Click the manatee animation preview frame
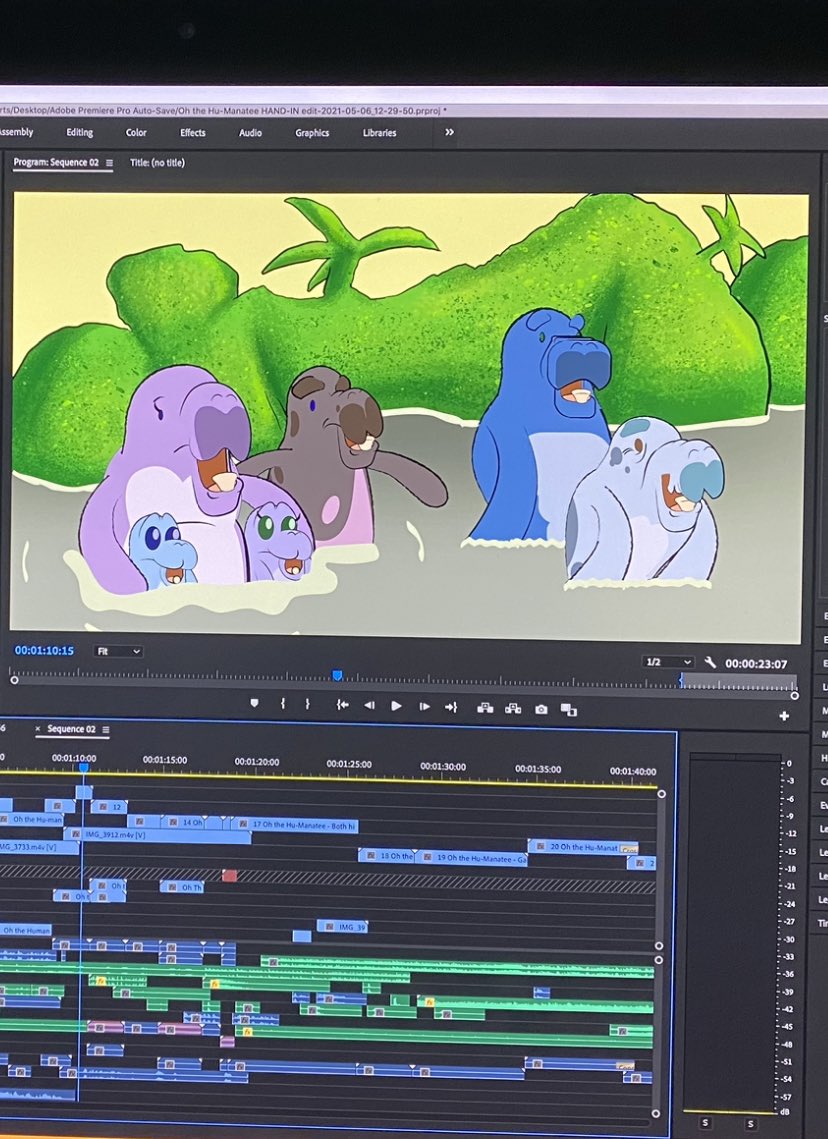 (x=409, y=417)
